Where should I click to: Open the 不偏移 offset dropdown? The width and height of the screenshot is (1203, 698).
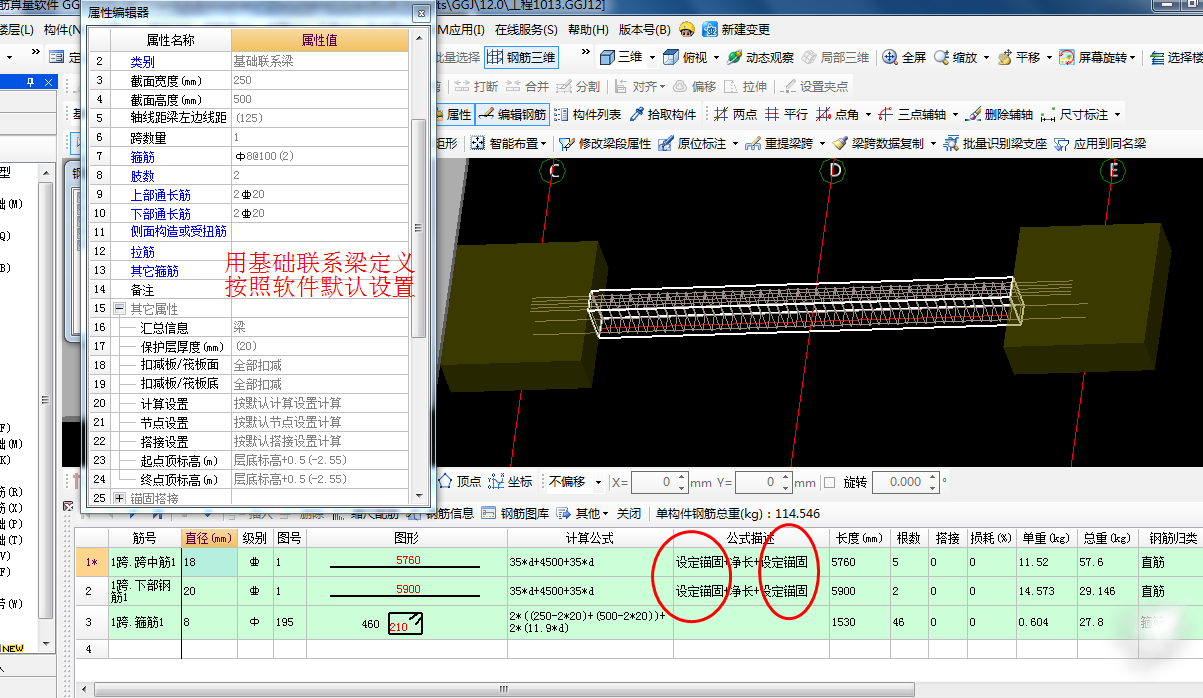[598, 482]
